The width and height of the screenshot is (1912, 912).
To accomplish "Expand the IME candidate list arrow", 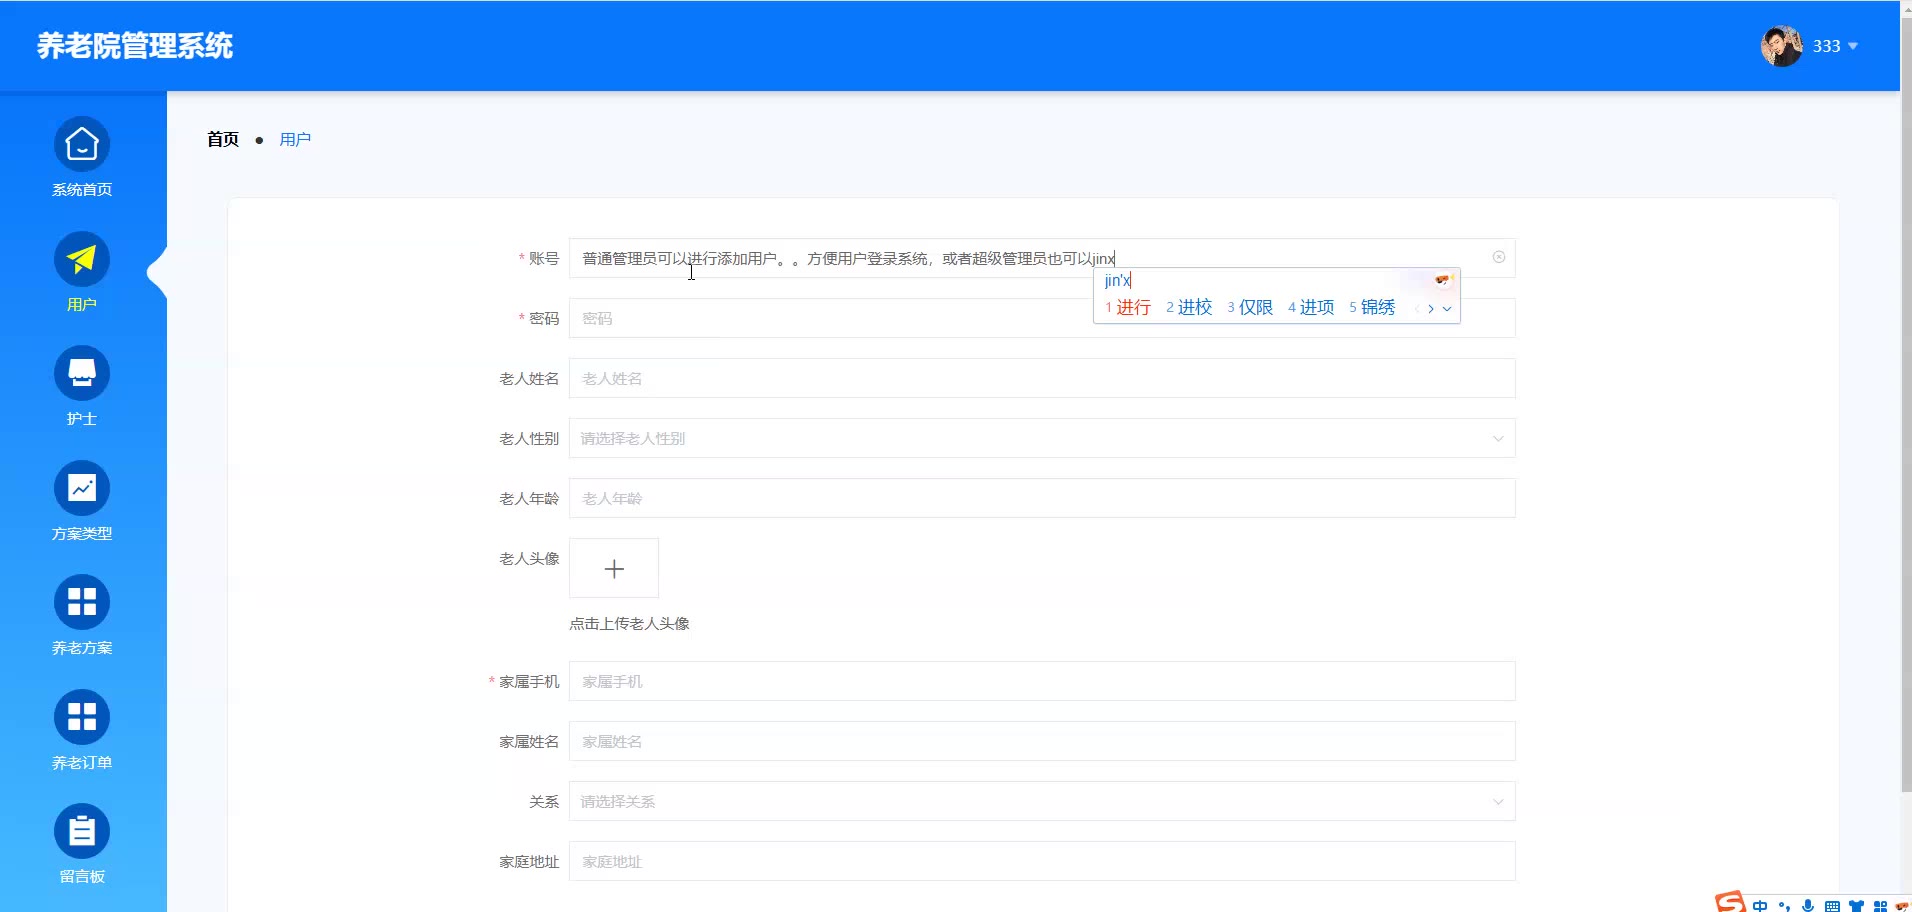I will pos(1447,309).
